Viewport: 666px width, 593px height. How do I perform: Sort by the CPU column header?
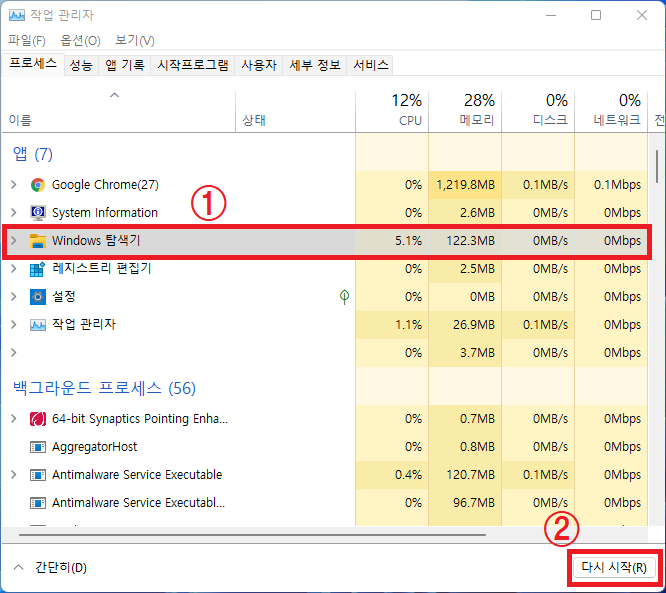(392, 111)
